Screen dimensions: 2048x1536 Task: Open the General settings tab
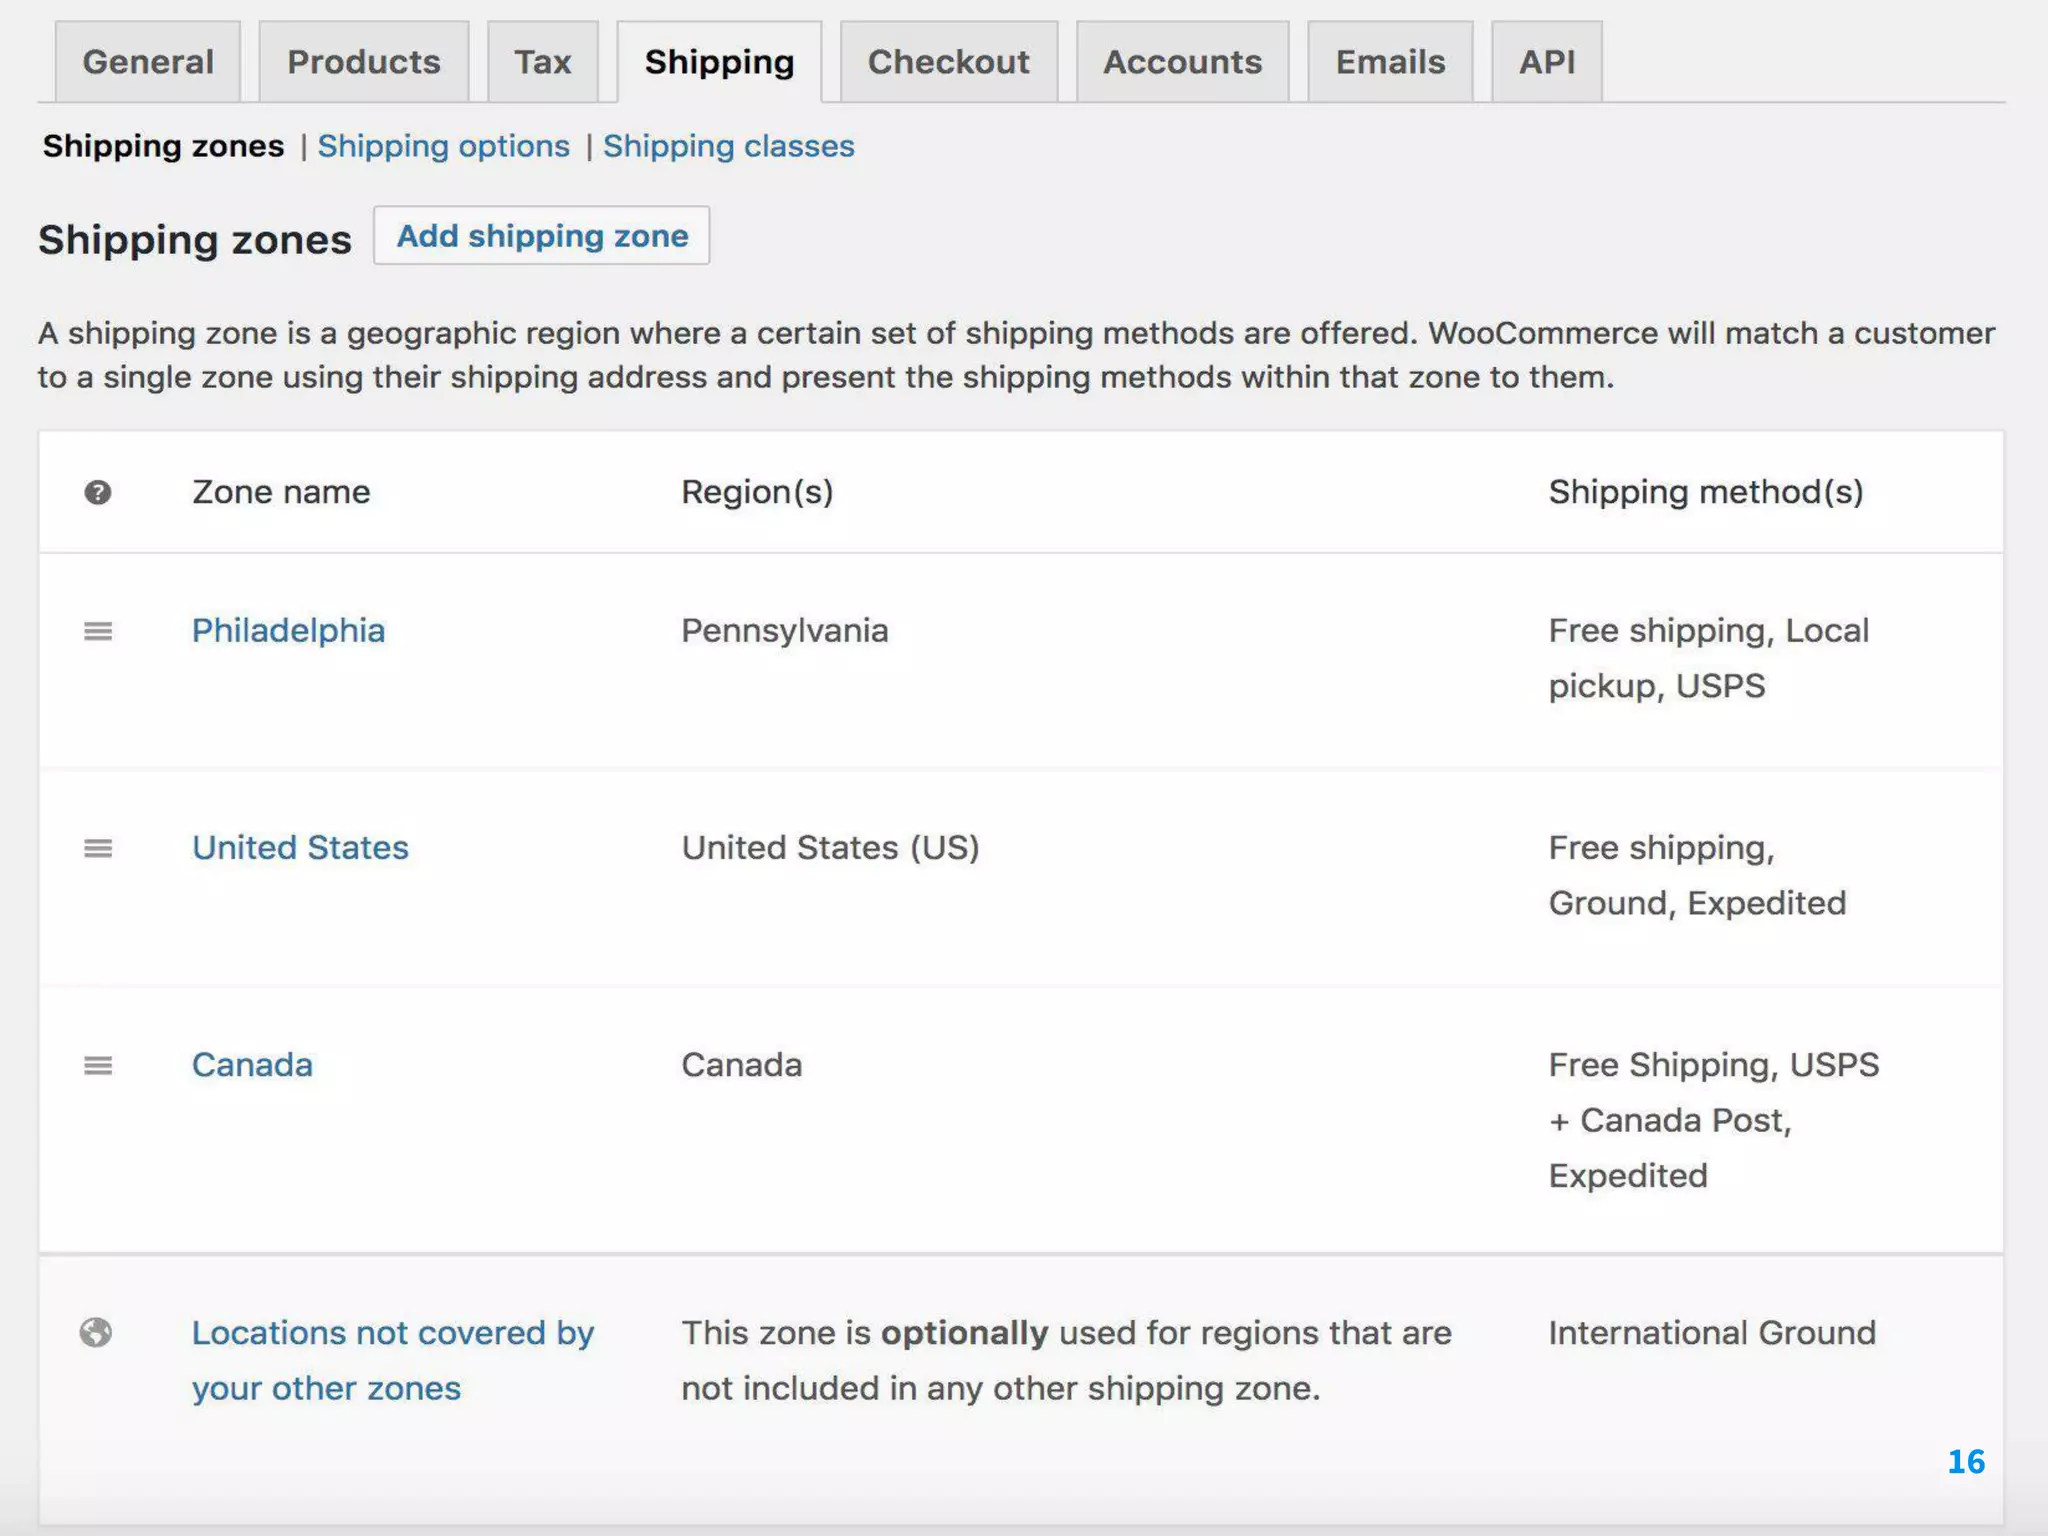148,62
